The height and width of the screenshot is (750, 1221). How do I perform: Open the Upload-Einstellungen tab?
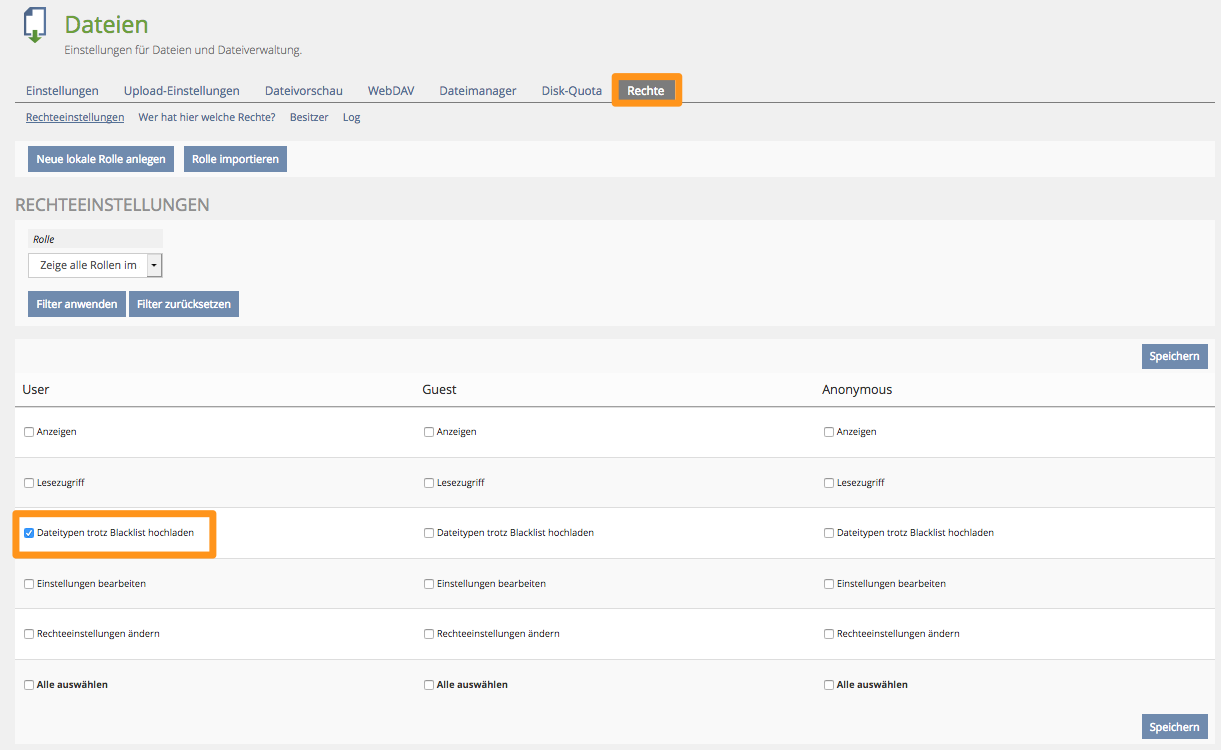tap(181, 91)
